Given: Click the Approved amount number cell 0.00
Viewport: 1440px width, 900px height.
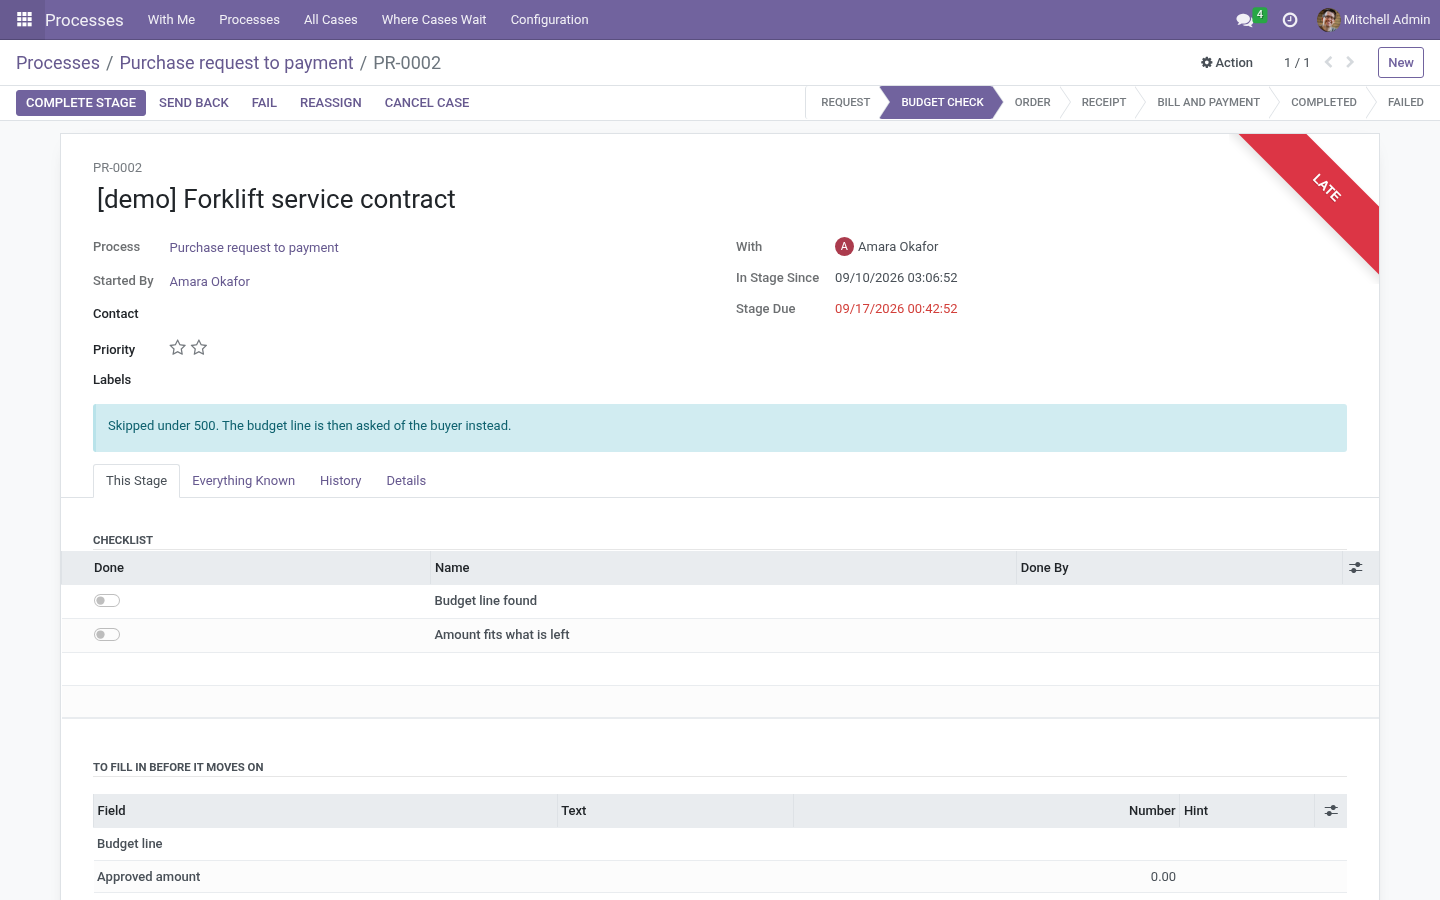Looking at the screenshot, I should [1163, 877].
